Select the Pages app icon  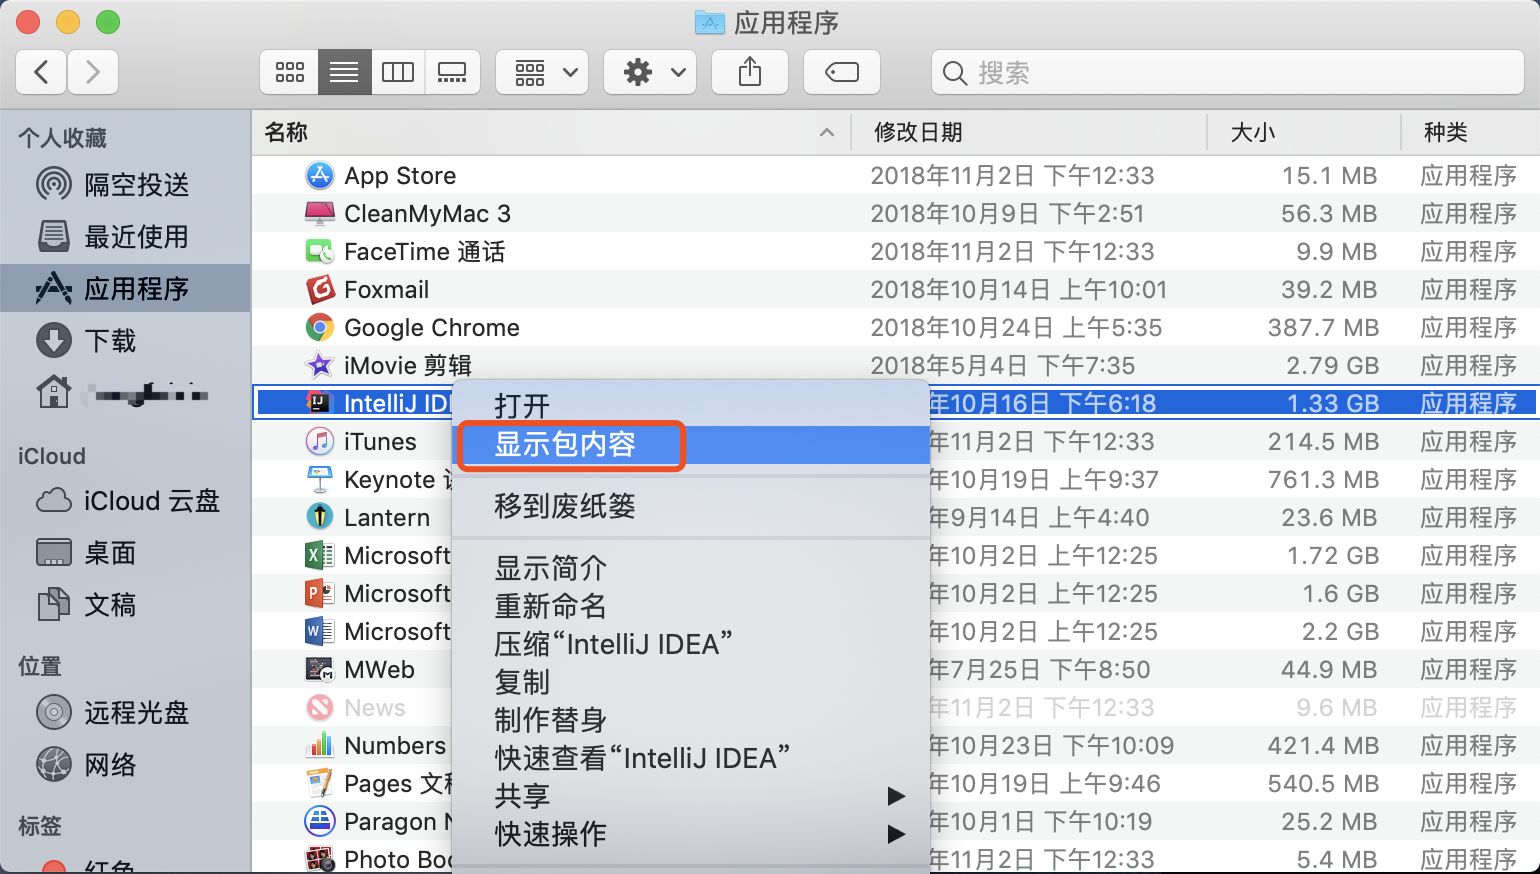[x=319, y=783]
